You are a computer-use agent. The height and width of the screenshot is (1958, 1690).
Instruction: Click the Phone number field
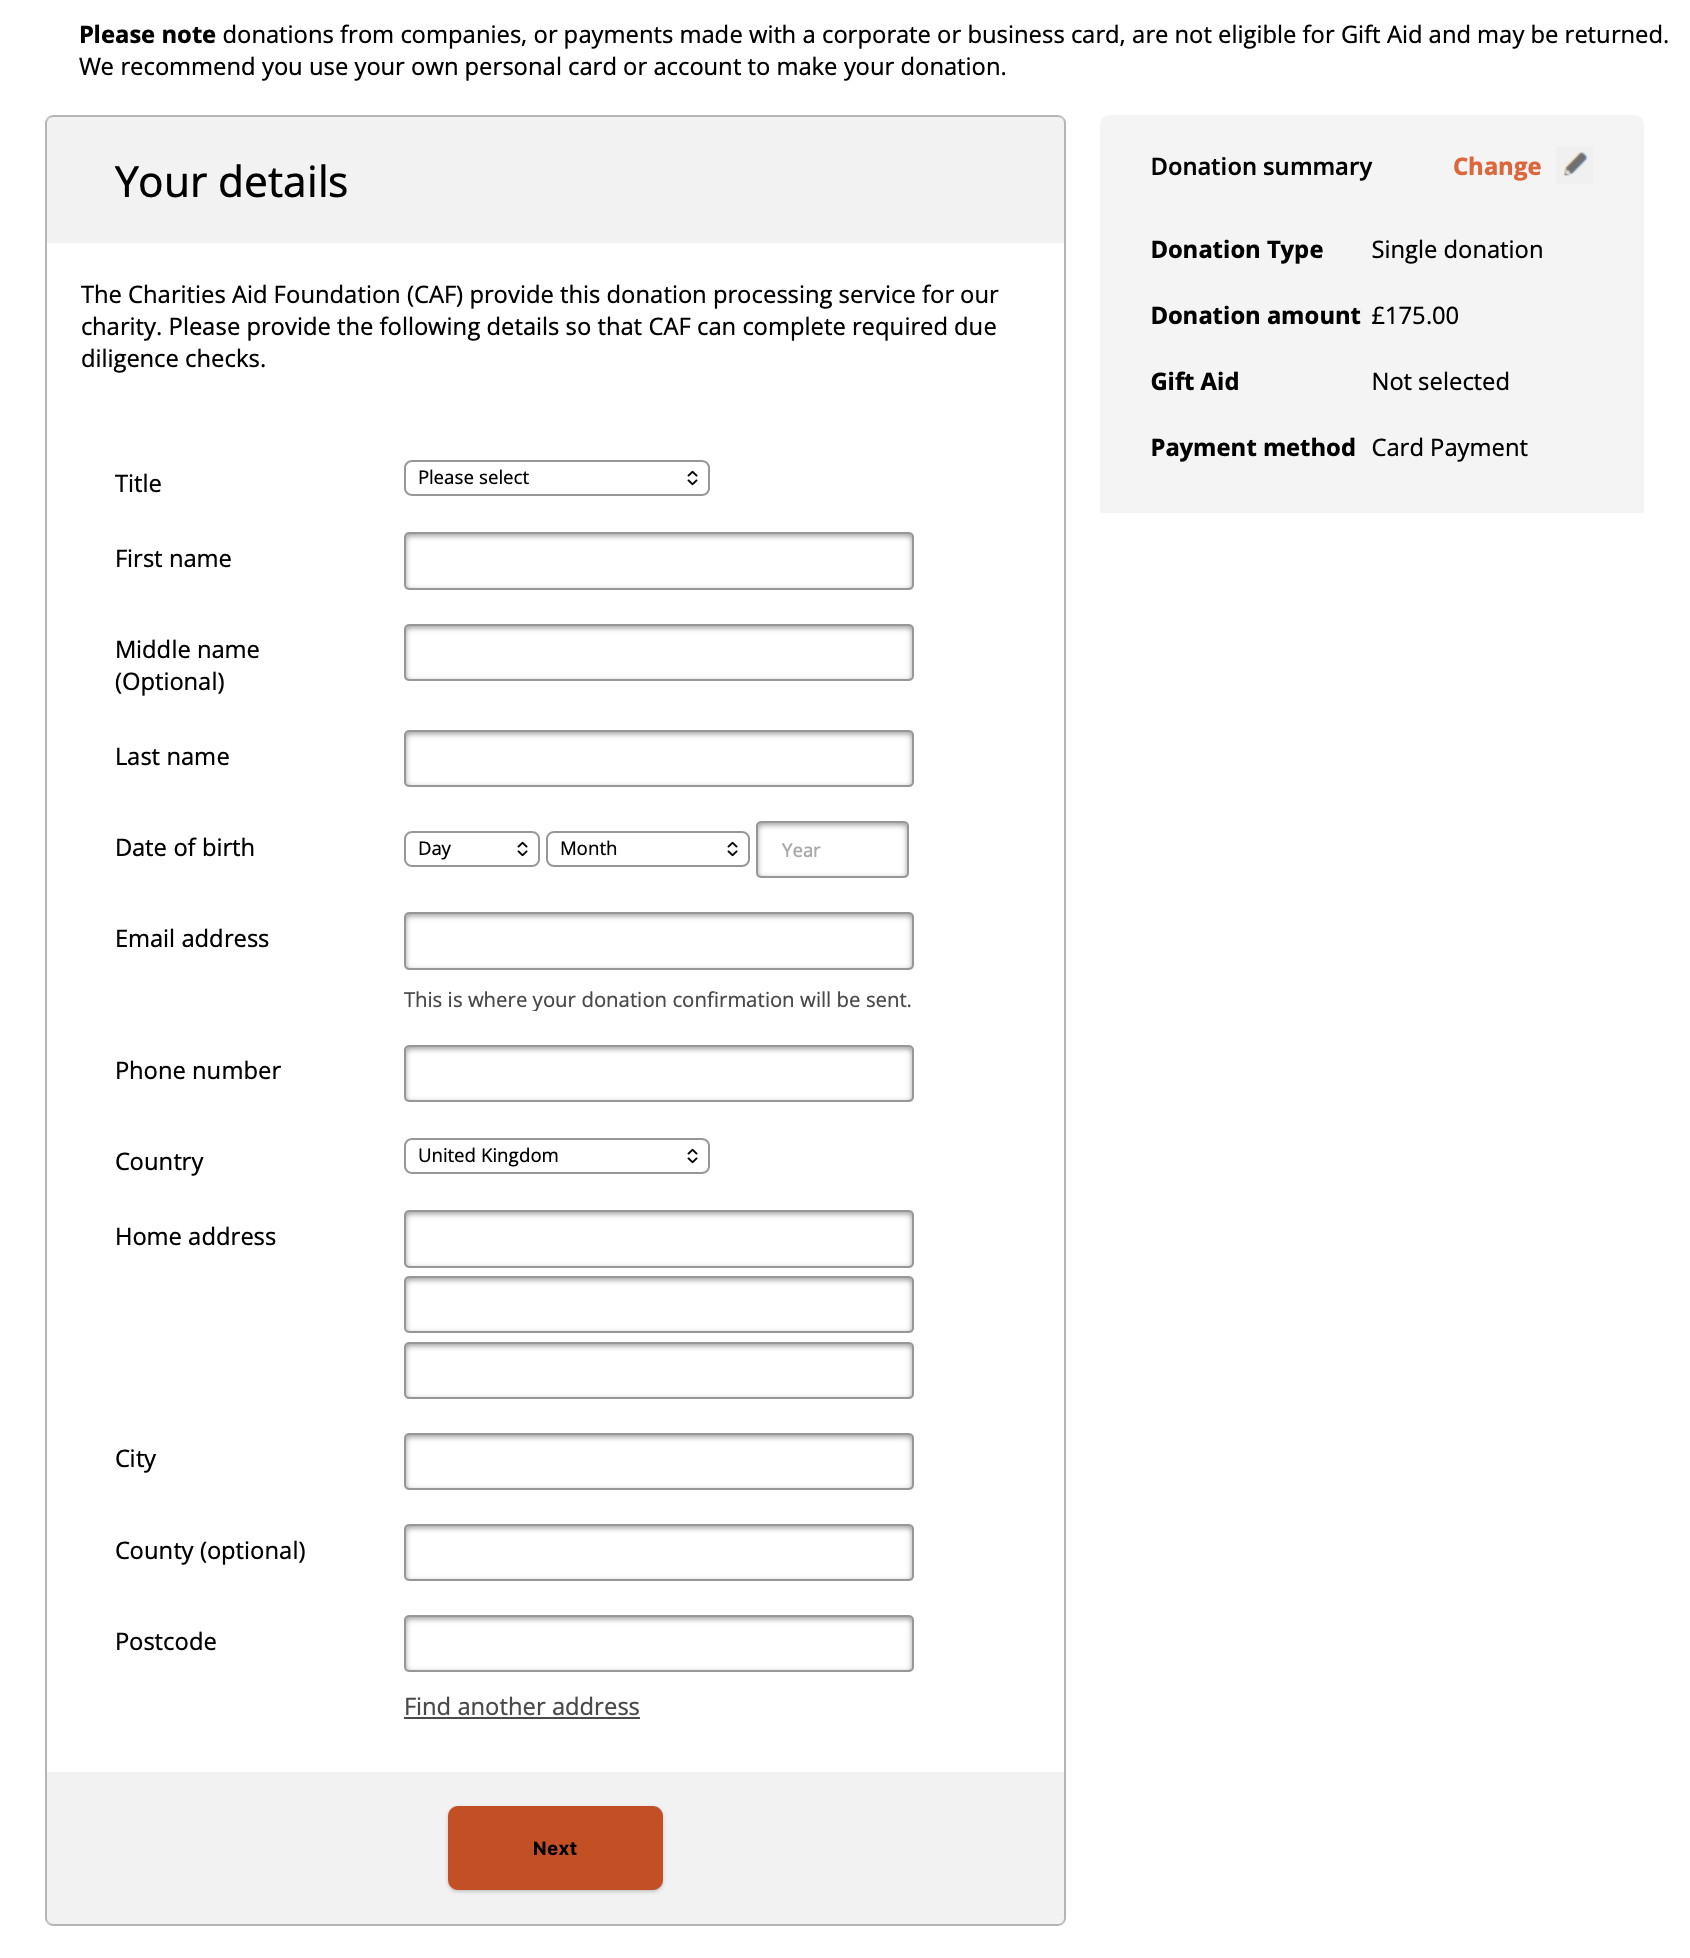click(658, 1074)
